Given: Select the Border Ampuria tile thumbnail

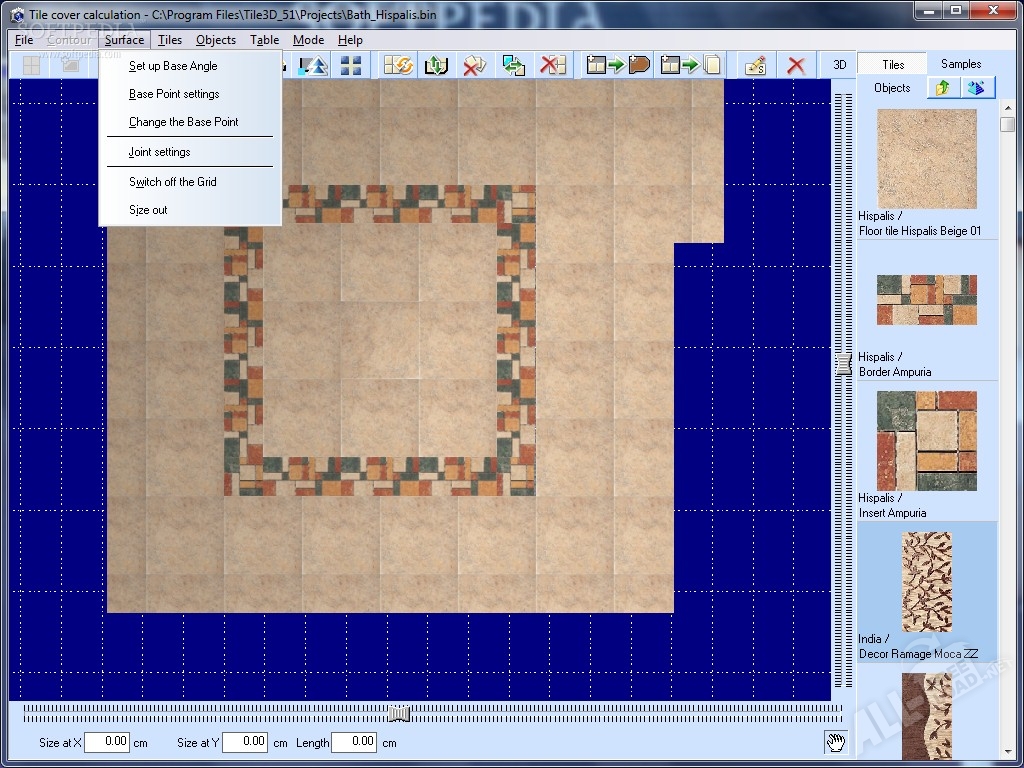Looking at the screenshot, I should (926, 300).
